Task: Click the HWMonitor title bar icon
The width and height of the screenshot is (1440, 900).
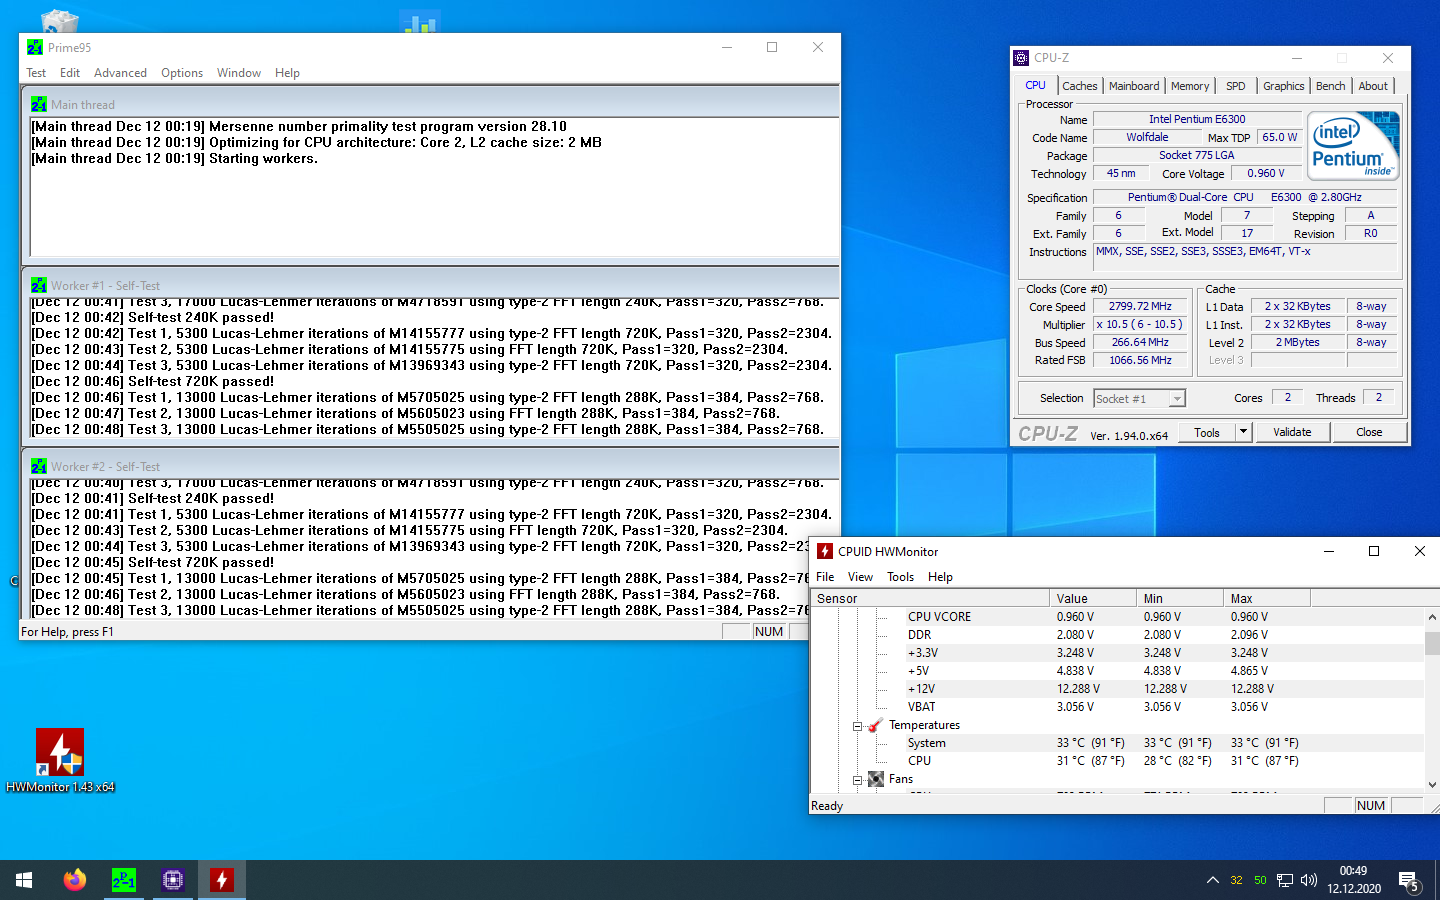Action: pos(825,551)
